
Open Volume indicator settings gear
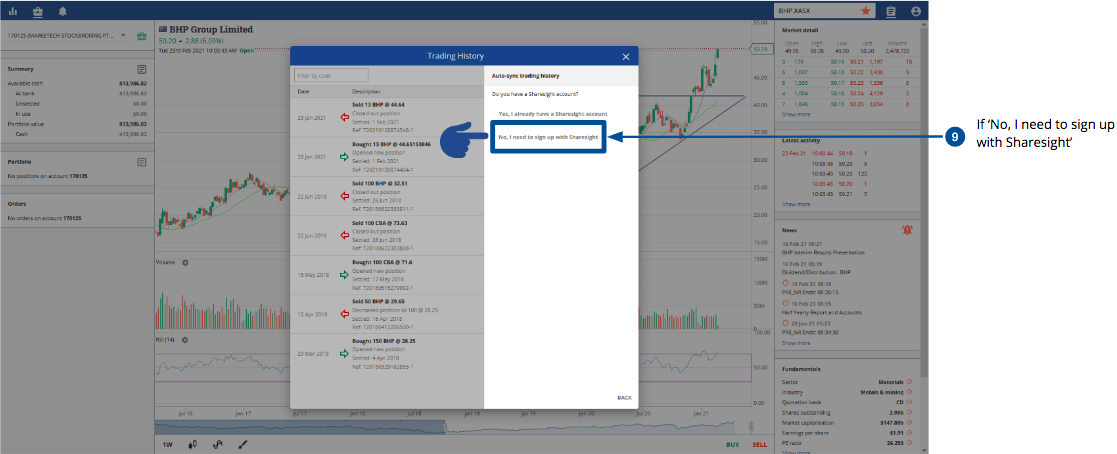(x=185, y=262)
